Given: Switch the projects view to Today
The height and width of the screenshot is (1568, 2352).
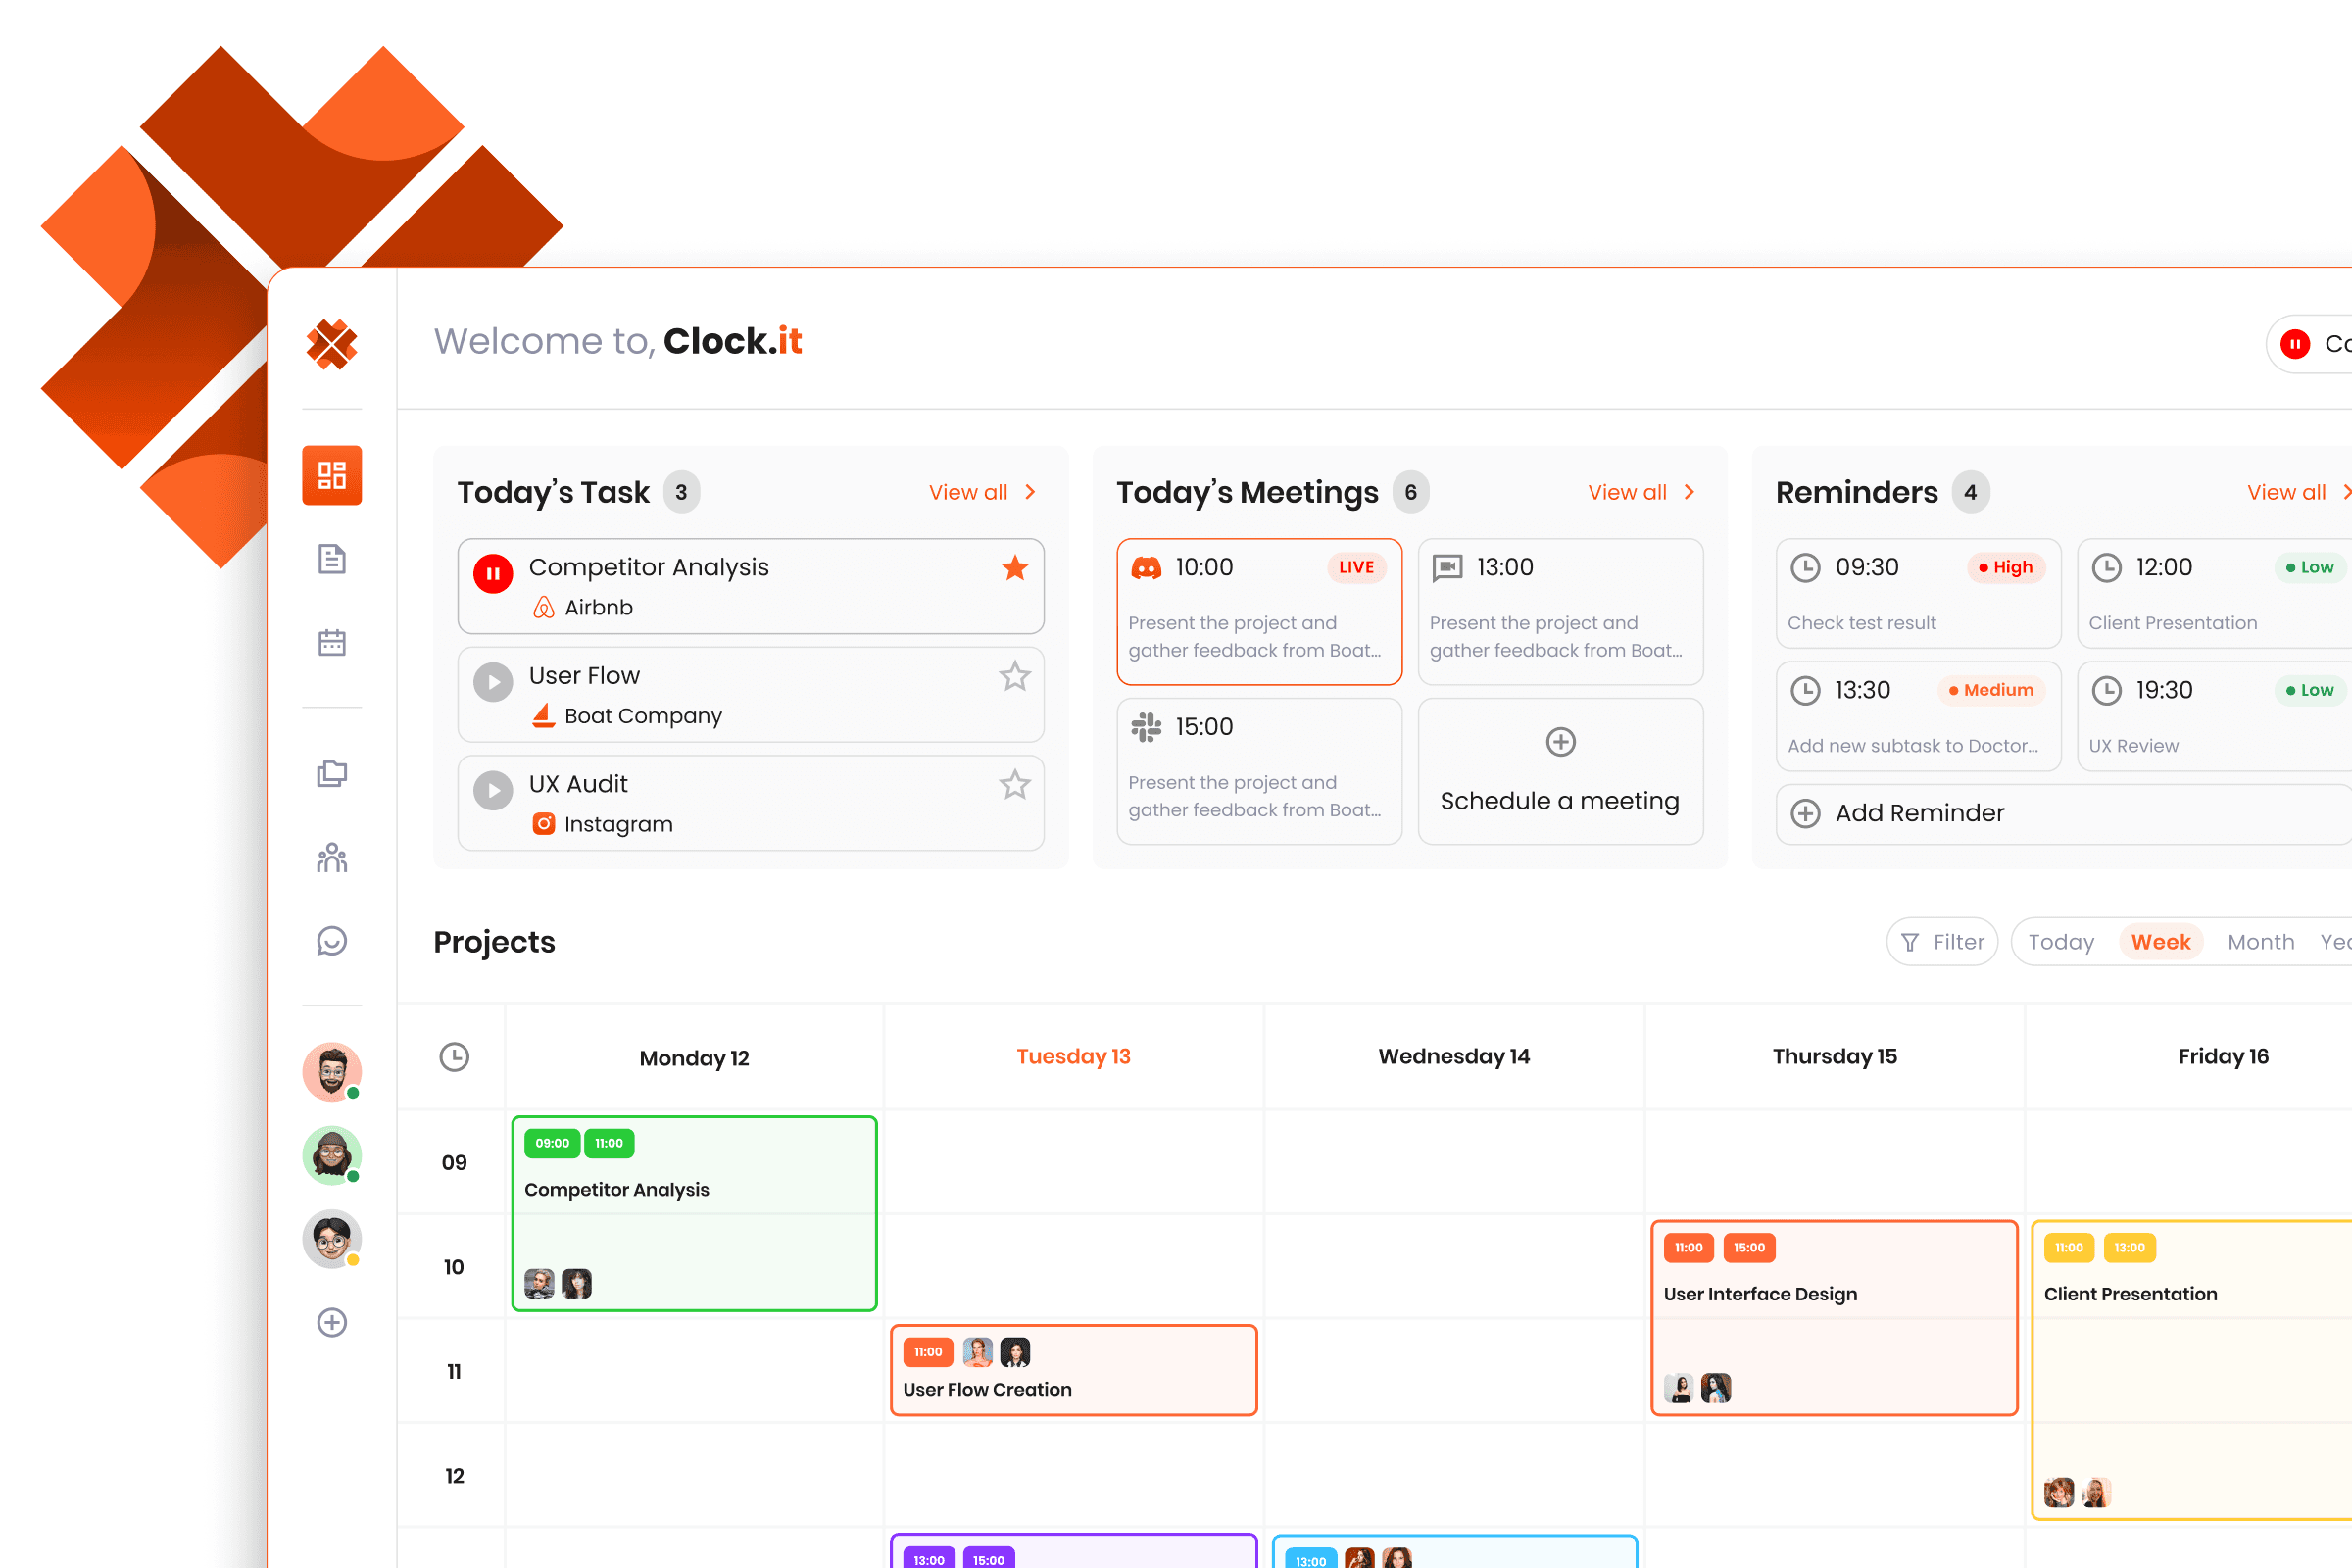Looking at the screenshot, I should 2061,942.
